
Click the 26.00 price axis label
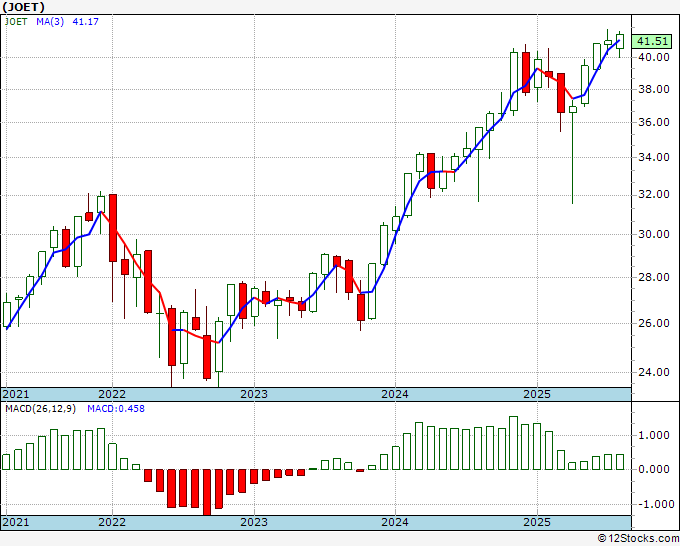click(x=654, y=323)
